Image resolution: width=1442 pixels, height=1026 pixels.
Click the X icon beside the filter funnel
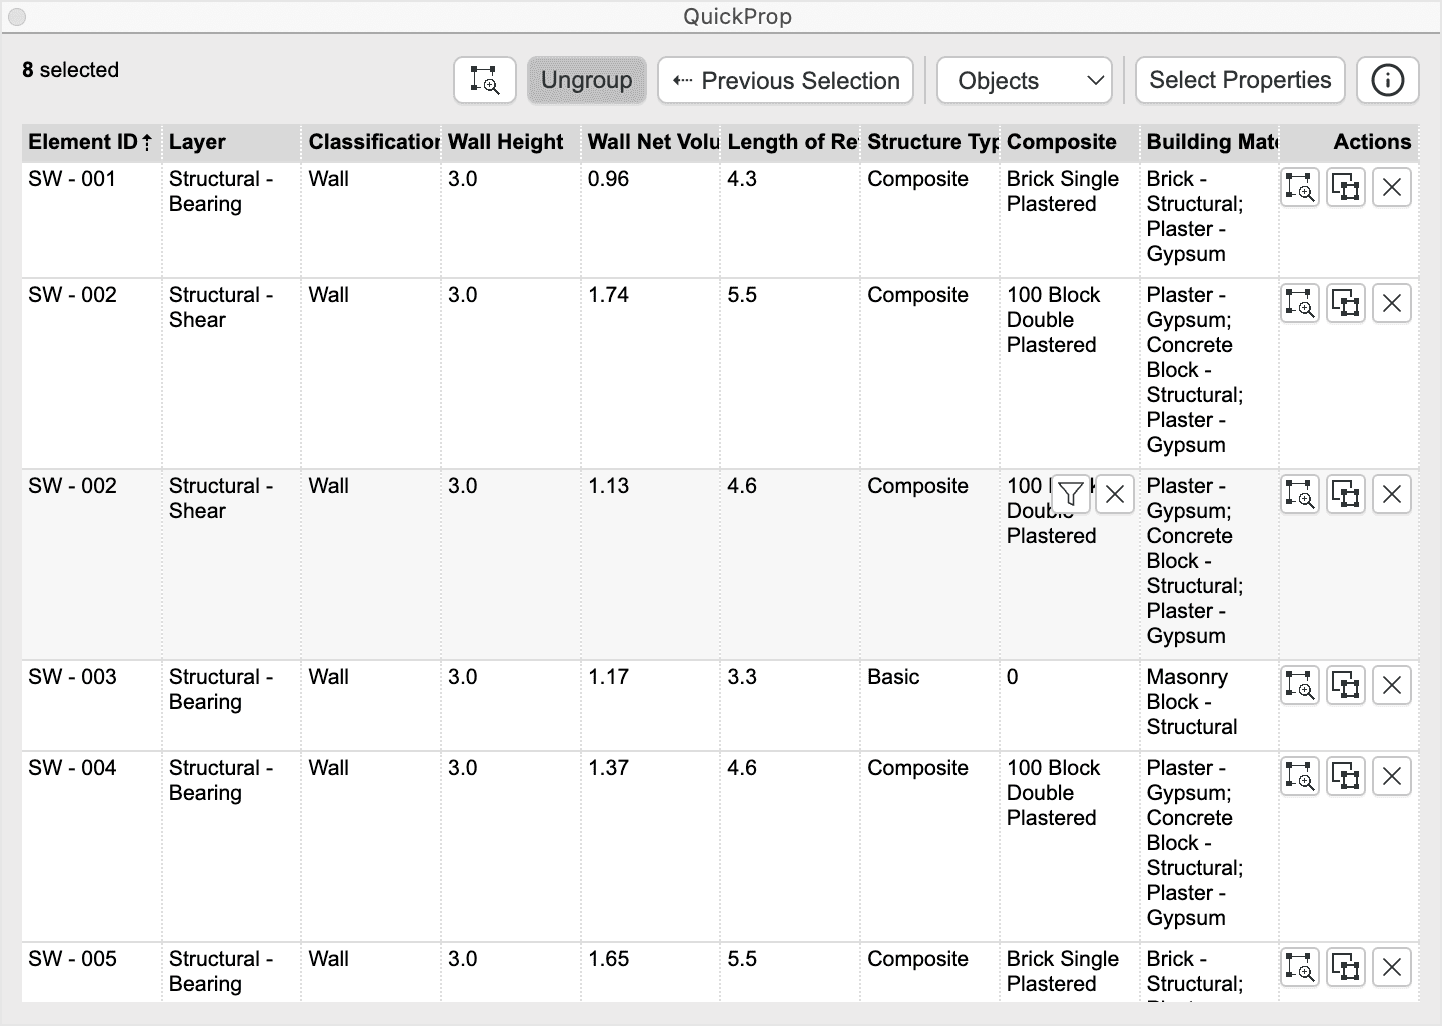[x=1115, y=494]
